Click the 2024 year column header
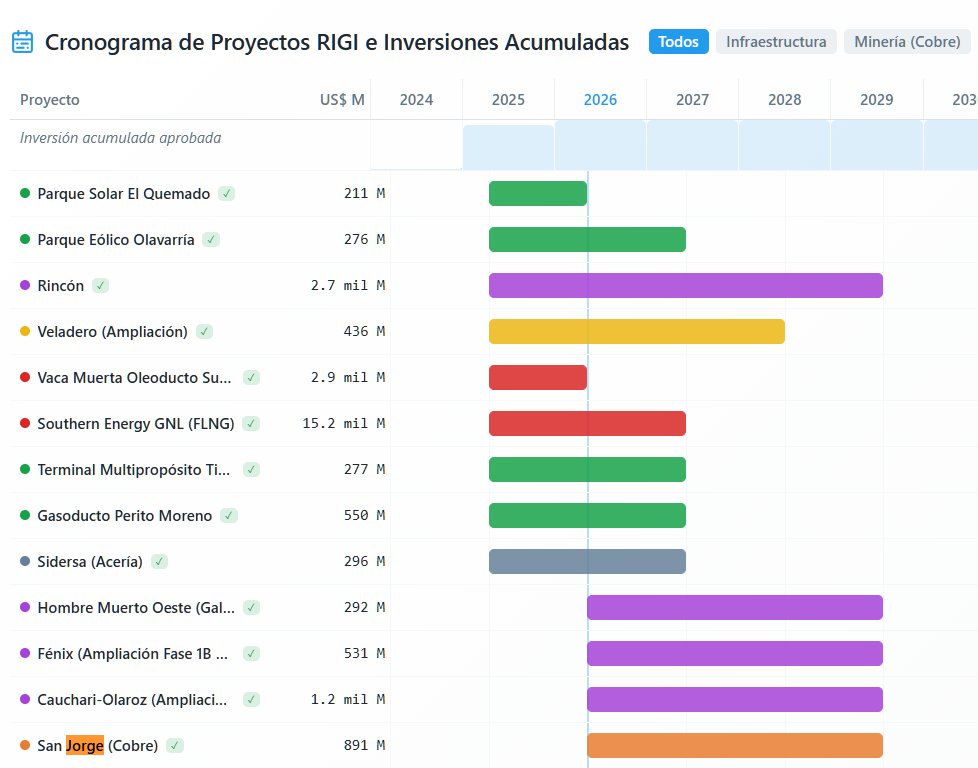Screen dimensions: 978x768 pos(416,100)
